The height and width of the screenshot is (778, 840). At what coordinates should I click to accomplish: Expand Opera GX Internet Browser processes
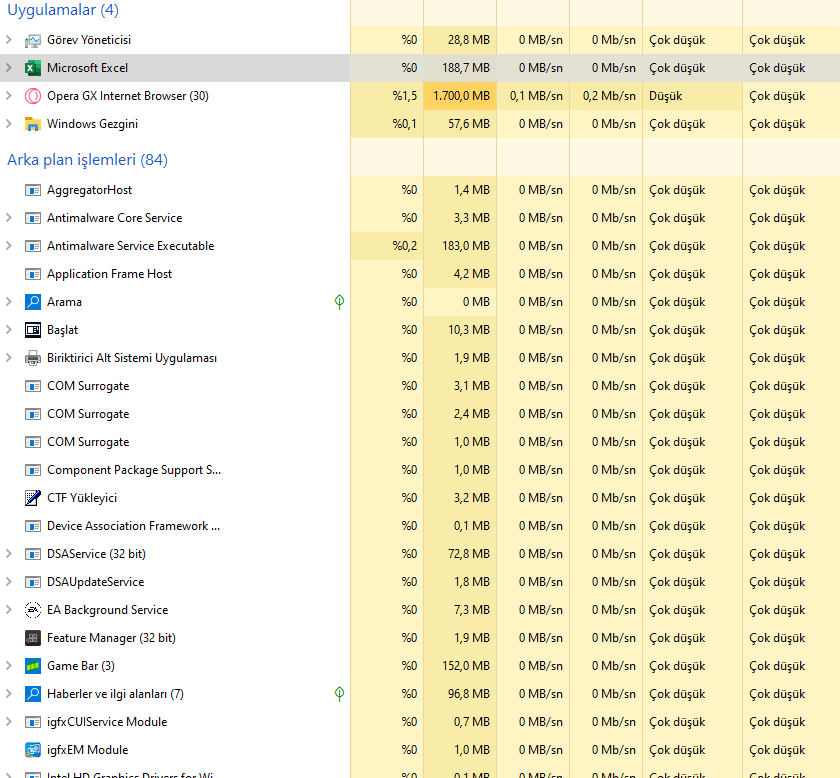tap(9, 95)
